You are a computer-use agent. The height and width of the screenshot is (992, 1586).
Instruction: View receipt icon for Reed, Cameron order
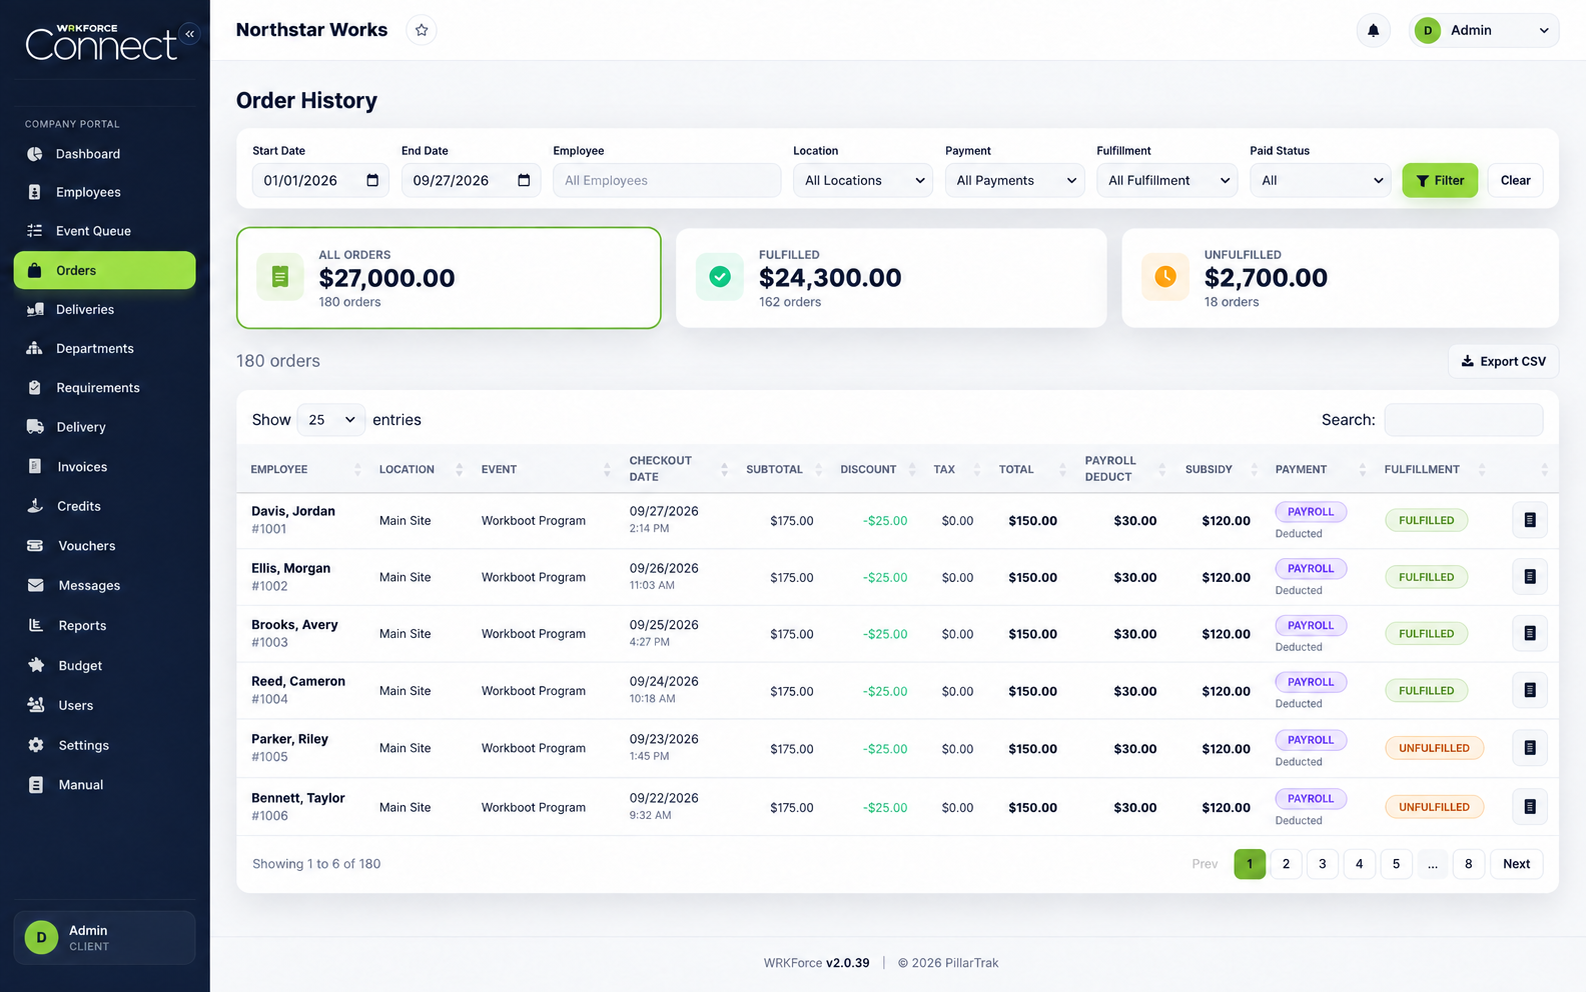click(1529, 690)
